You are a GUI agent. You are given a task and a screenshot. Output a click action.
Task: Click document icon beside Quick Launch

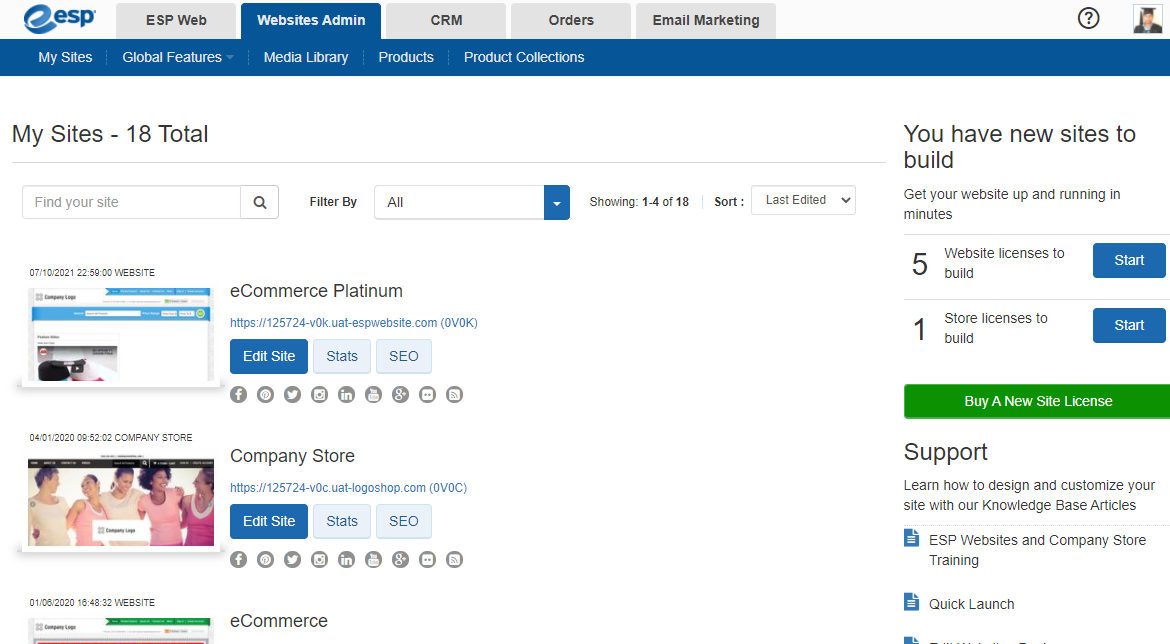point(911,601)
